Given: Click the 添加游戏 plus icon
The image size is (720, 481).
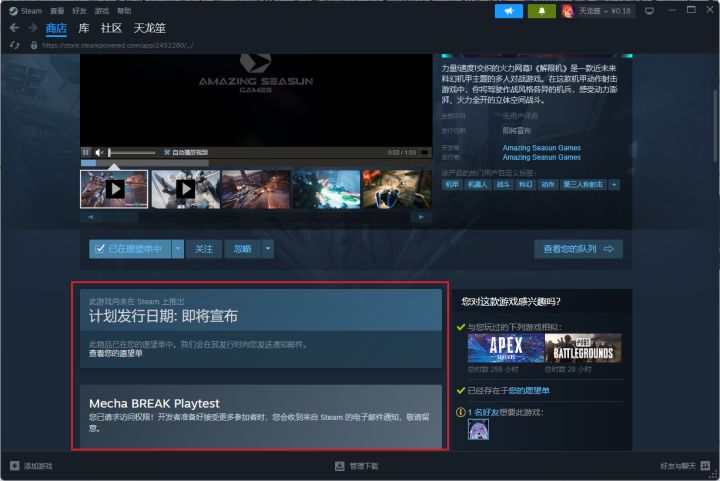Looking at the screenshot, I should (15, 466).
